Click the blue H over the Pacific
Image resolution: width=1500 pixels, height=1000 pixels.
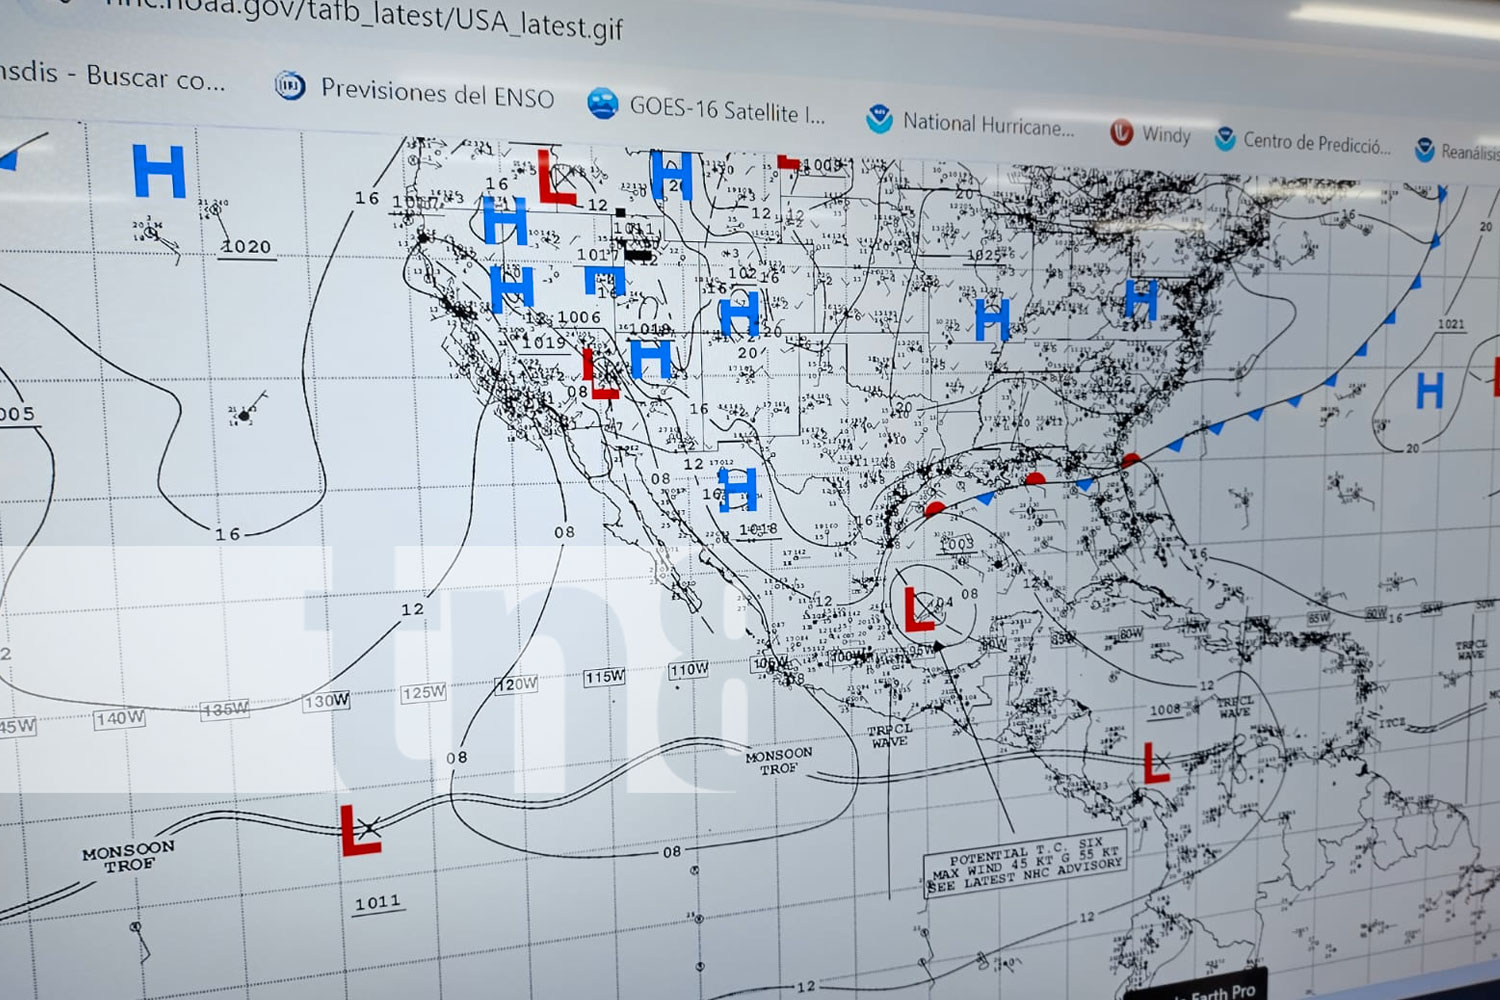pos(159,171)
